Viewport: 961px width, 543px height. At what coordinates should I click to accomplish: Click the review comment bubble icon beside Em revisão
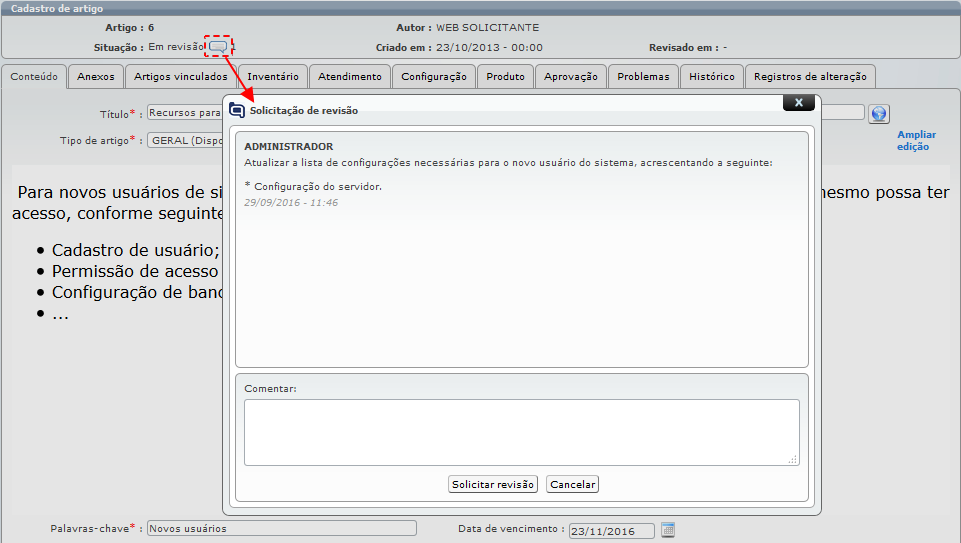click(218, 47)
